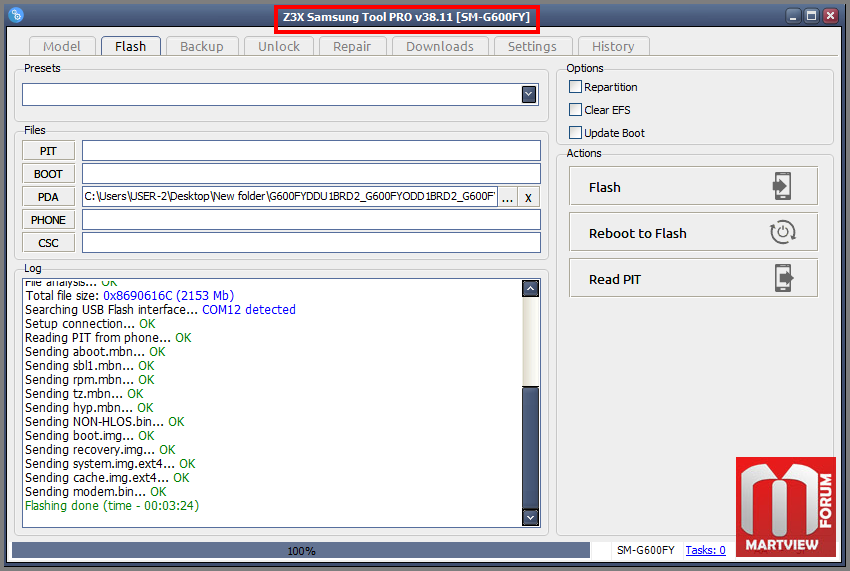Click the log scroll up arrow
This screenshot has width=850, height=571.
[x=530, y=289]
